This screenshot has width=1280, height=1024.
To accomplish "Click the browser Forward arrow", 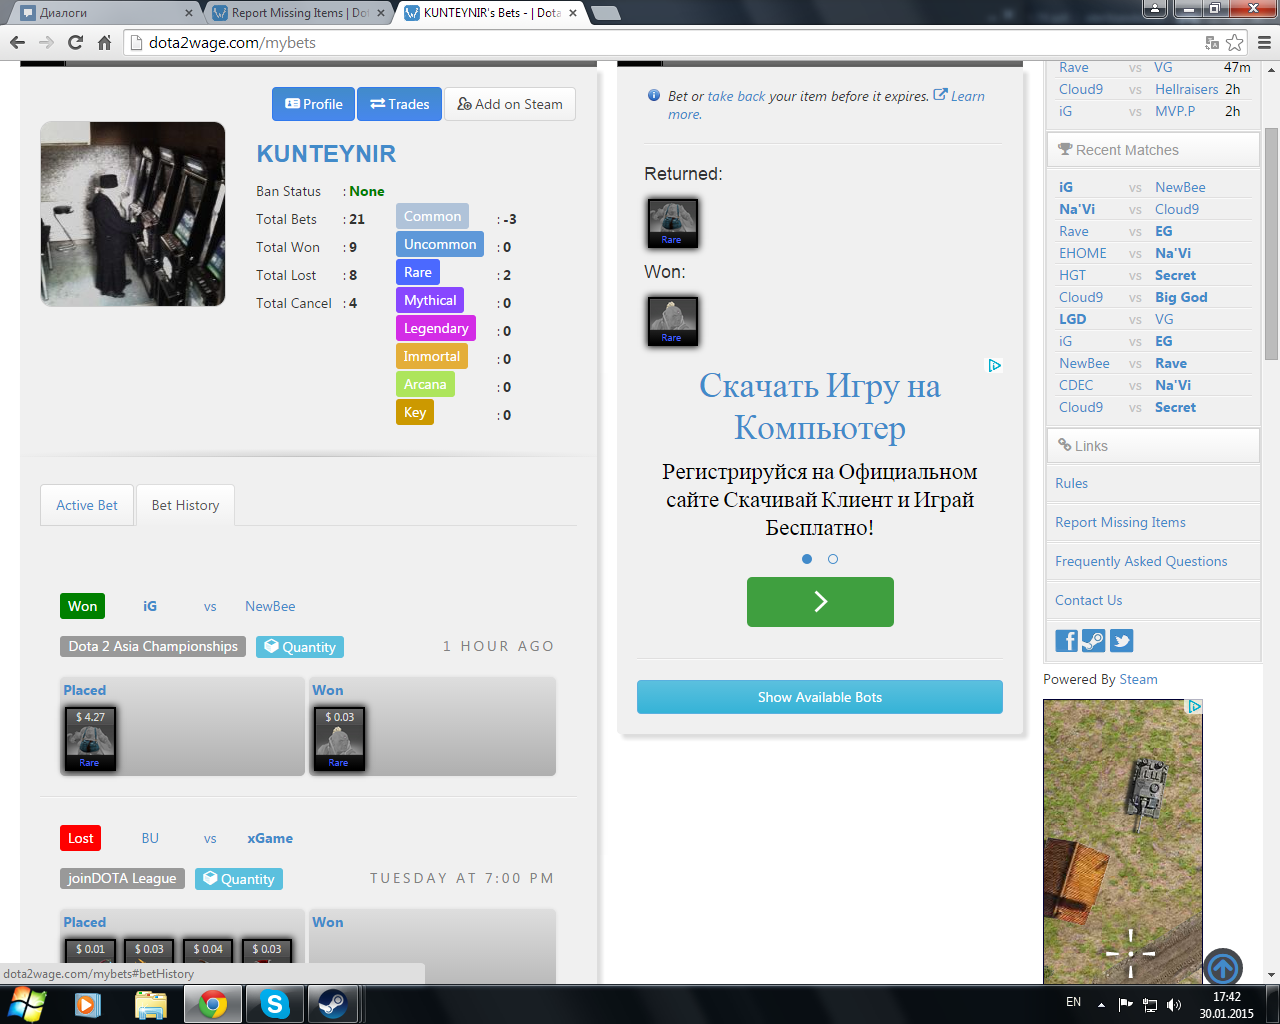I will 46,42.
